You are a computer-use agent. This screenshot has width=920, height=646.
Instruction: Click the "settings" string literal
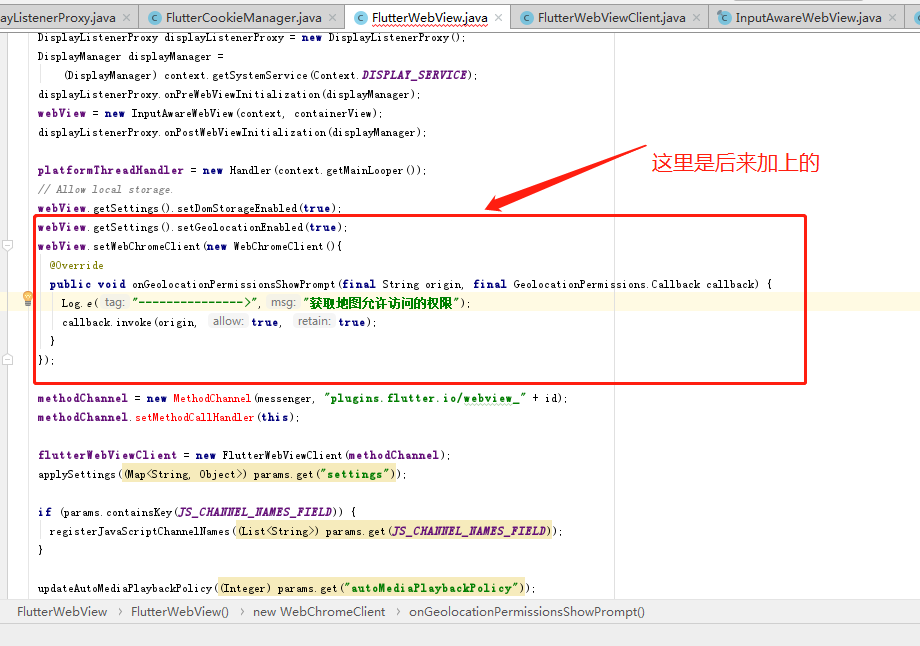coord(354,474)
